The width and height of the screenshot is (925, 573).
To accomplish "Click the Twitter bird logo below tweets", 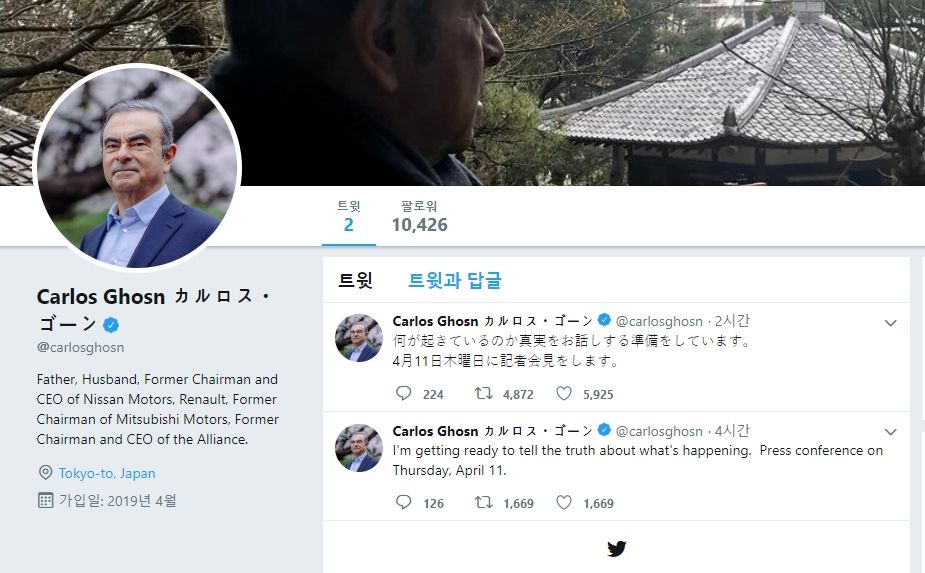I will 616,549.
